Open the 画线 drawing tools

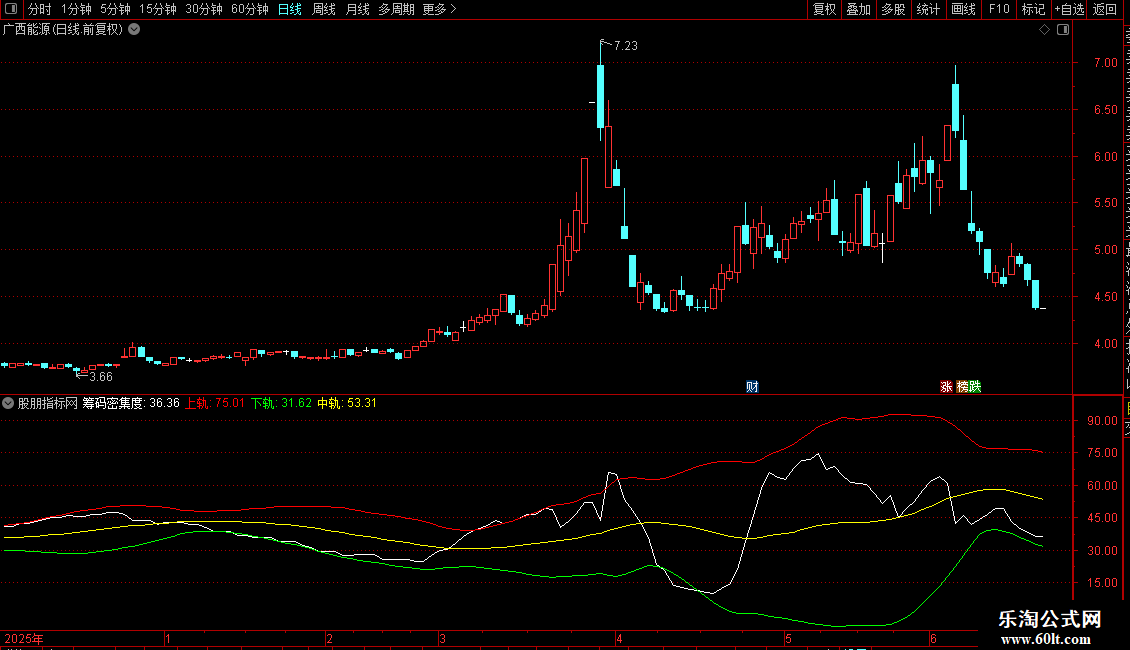point(963,9)
